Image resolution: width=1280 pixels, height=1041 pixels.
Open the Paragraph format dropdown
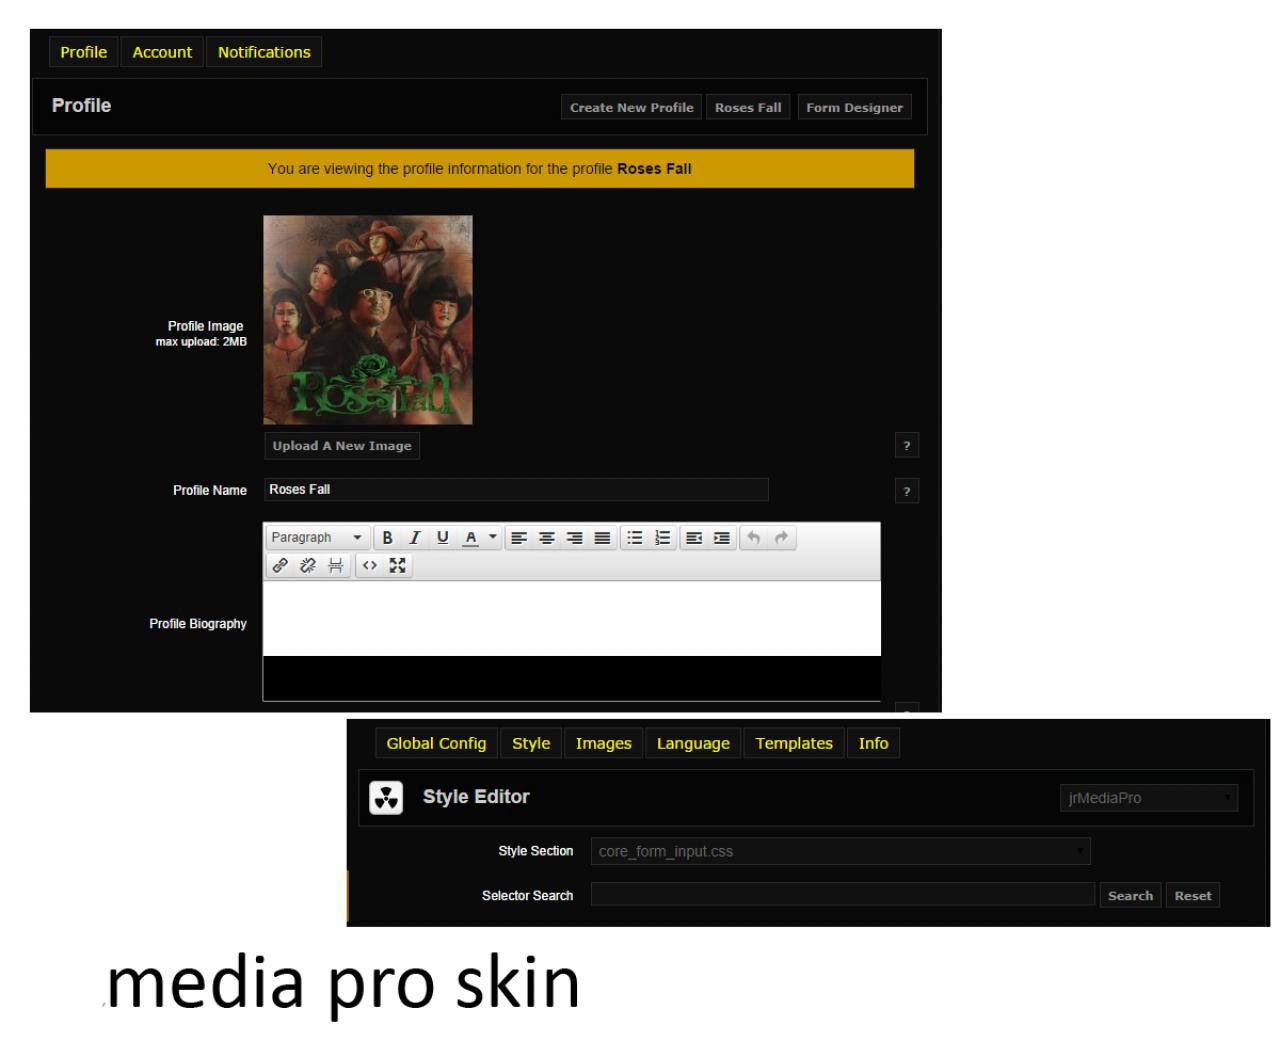(318, 538)
